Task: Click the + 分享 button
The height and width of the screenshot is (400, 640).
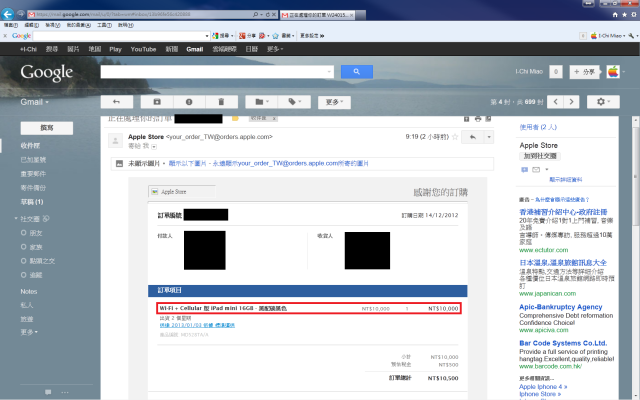Action: [584, 72]
